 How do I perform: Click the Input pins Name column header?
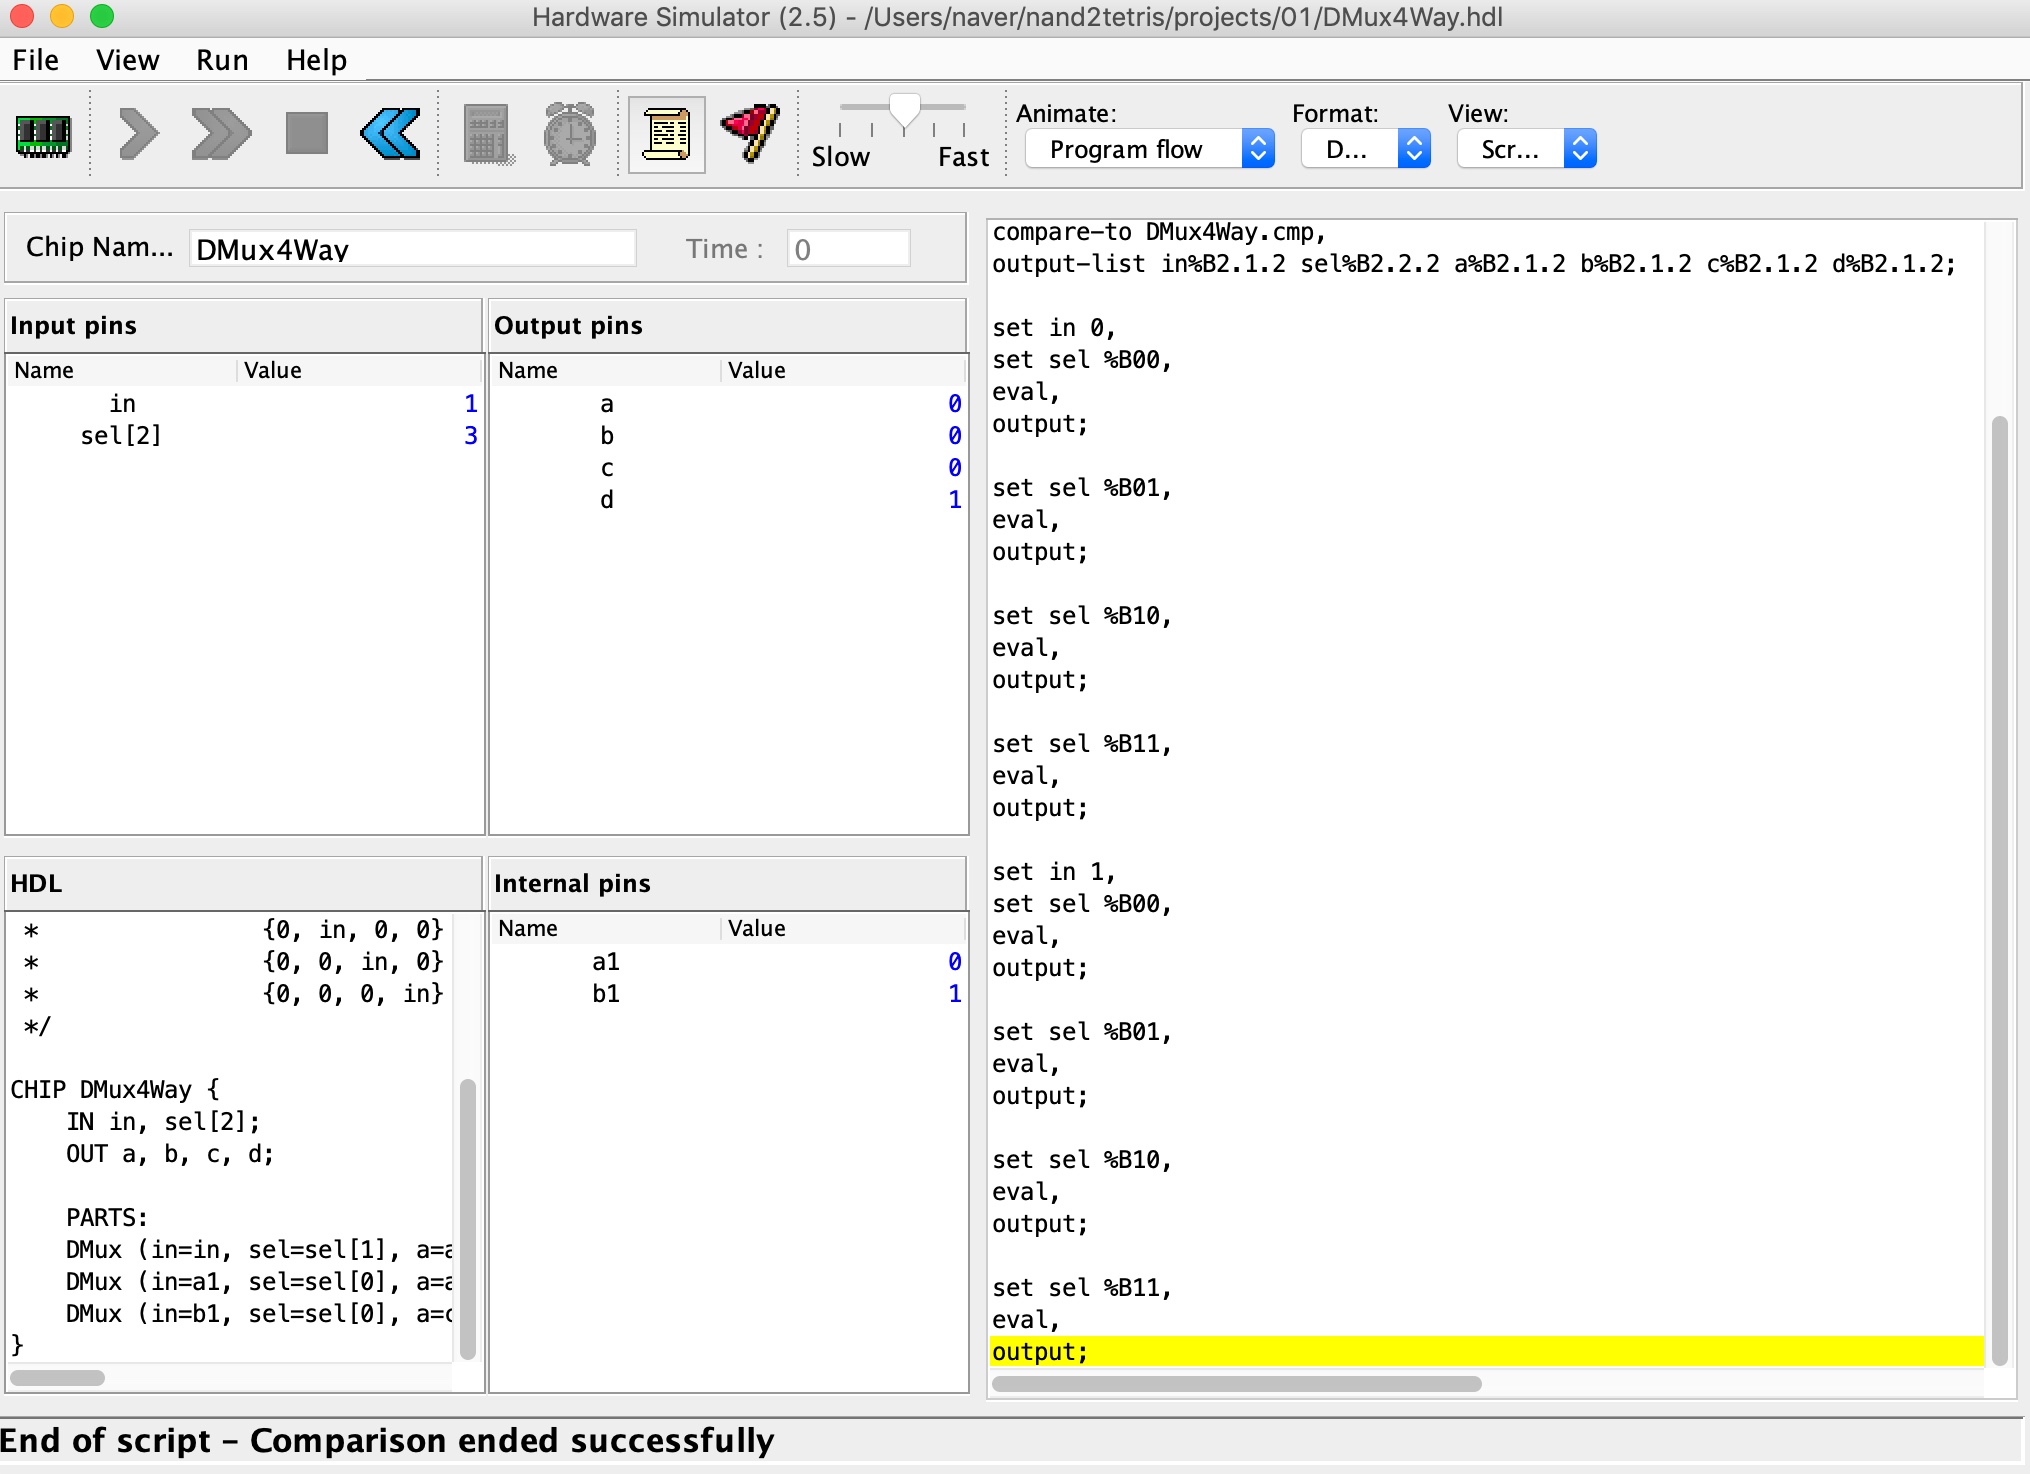pos(123,371)
